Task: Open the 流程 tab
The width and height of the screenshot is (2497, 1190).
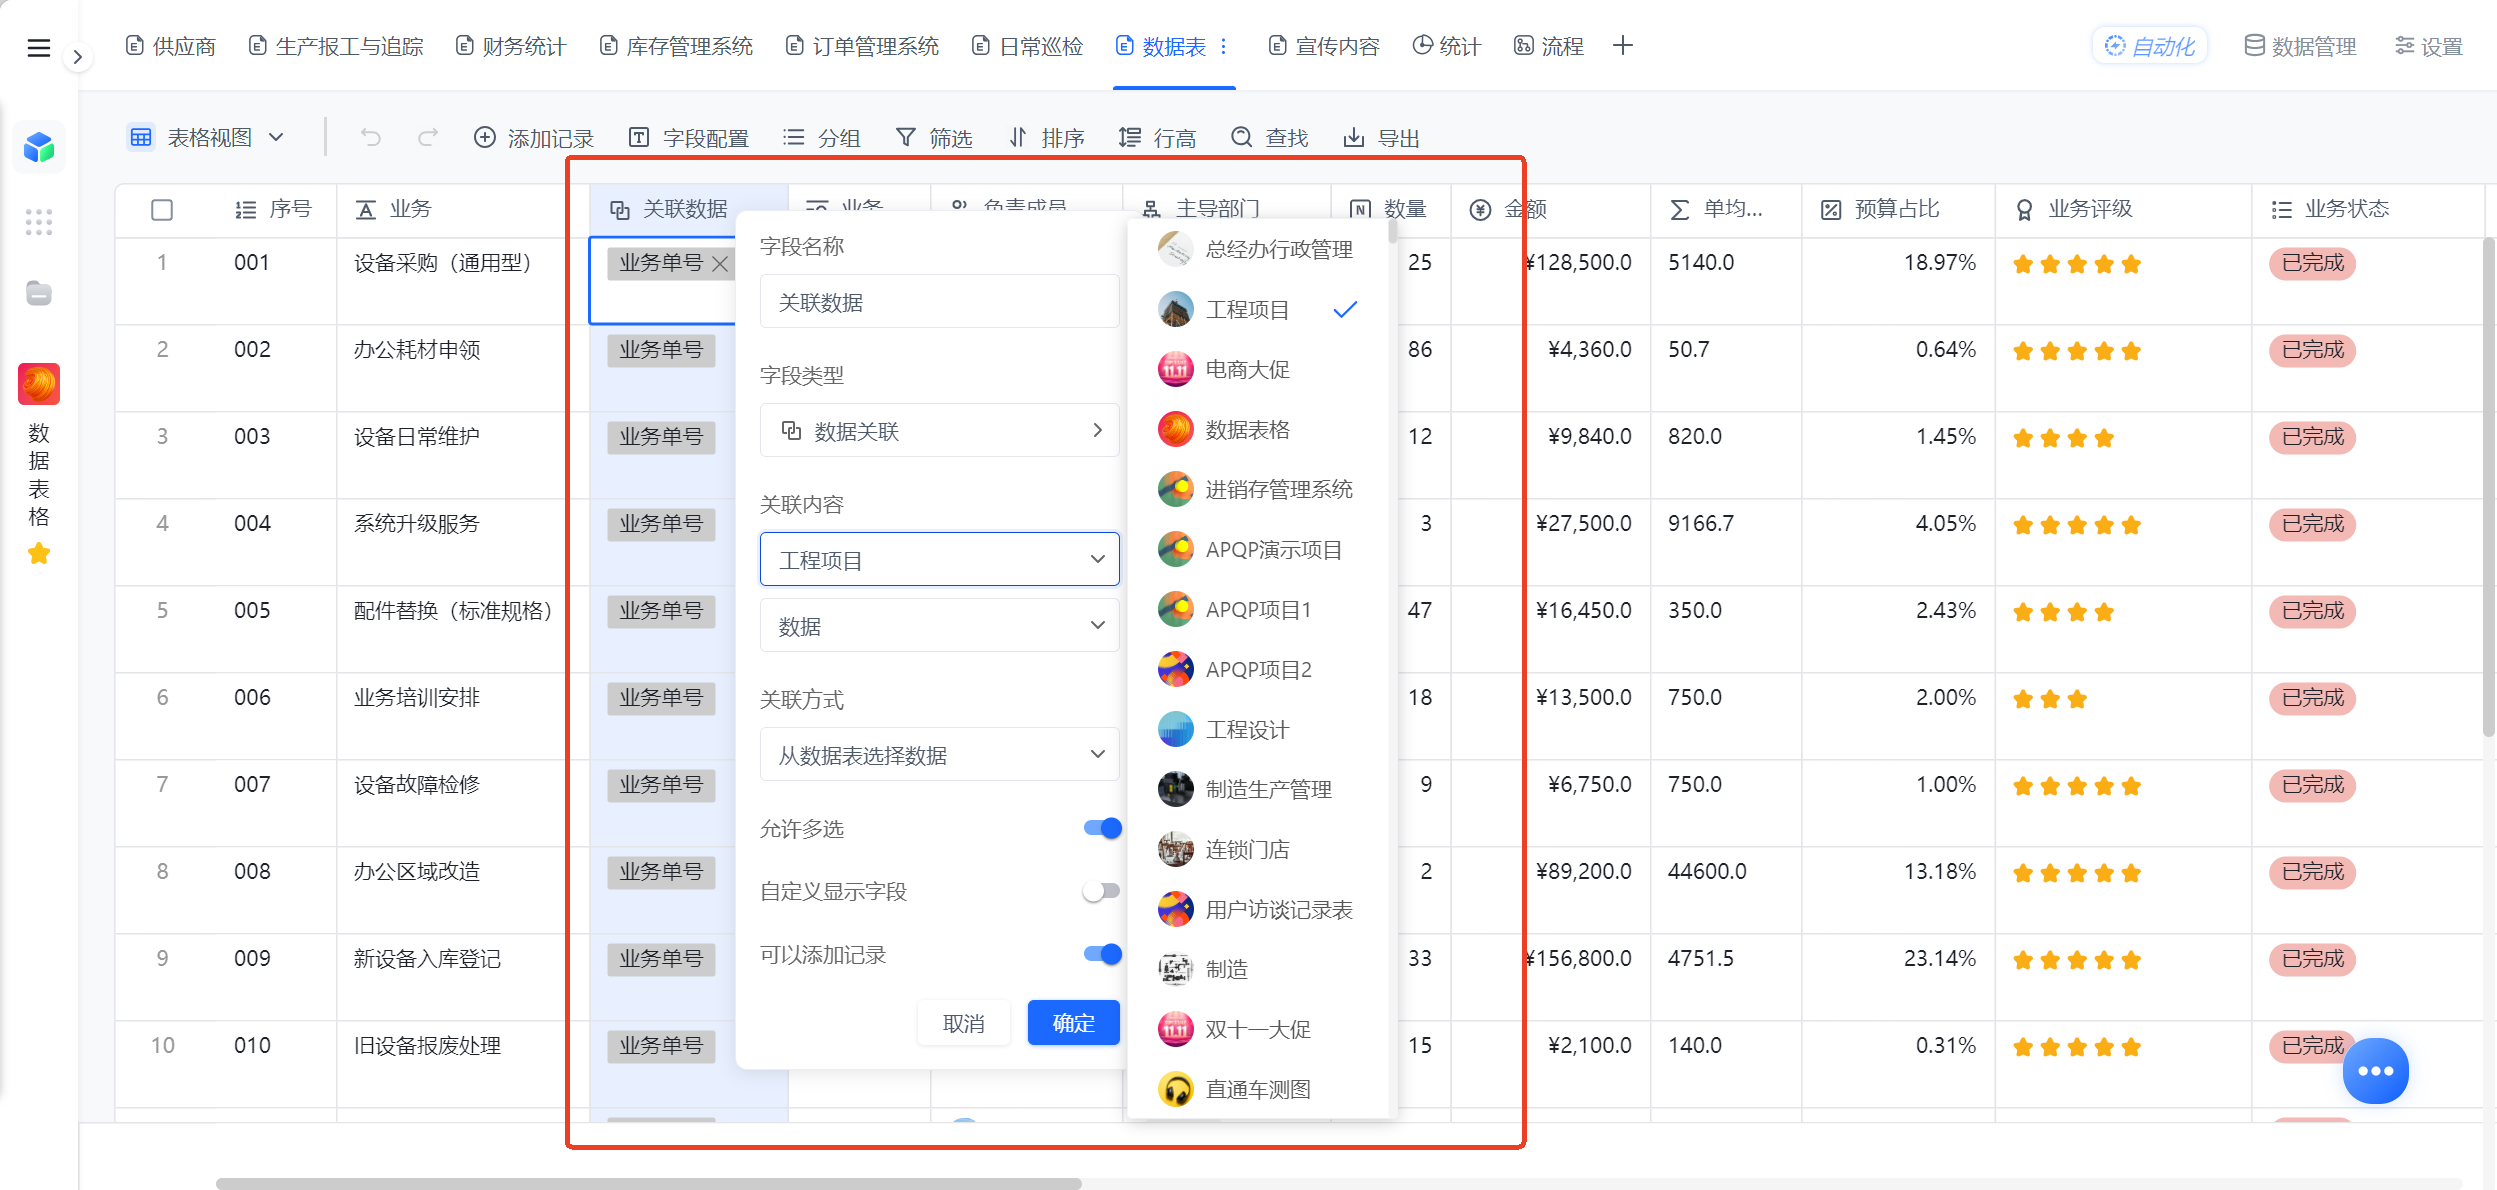Action: pos(1549,46)
